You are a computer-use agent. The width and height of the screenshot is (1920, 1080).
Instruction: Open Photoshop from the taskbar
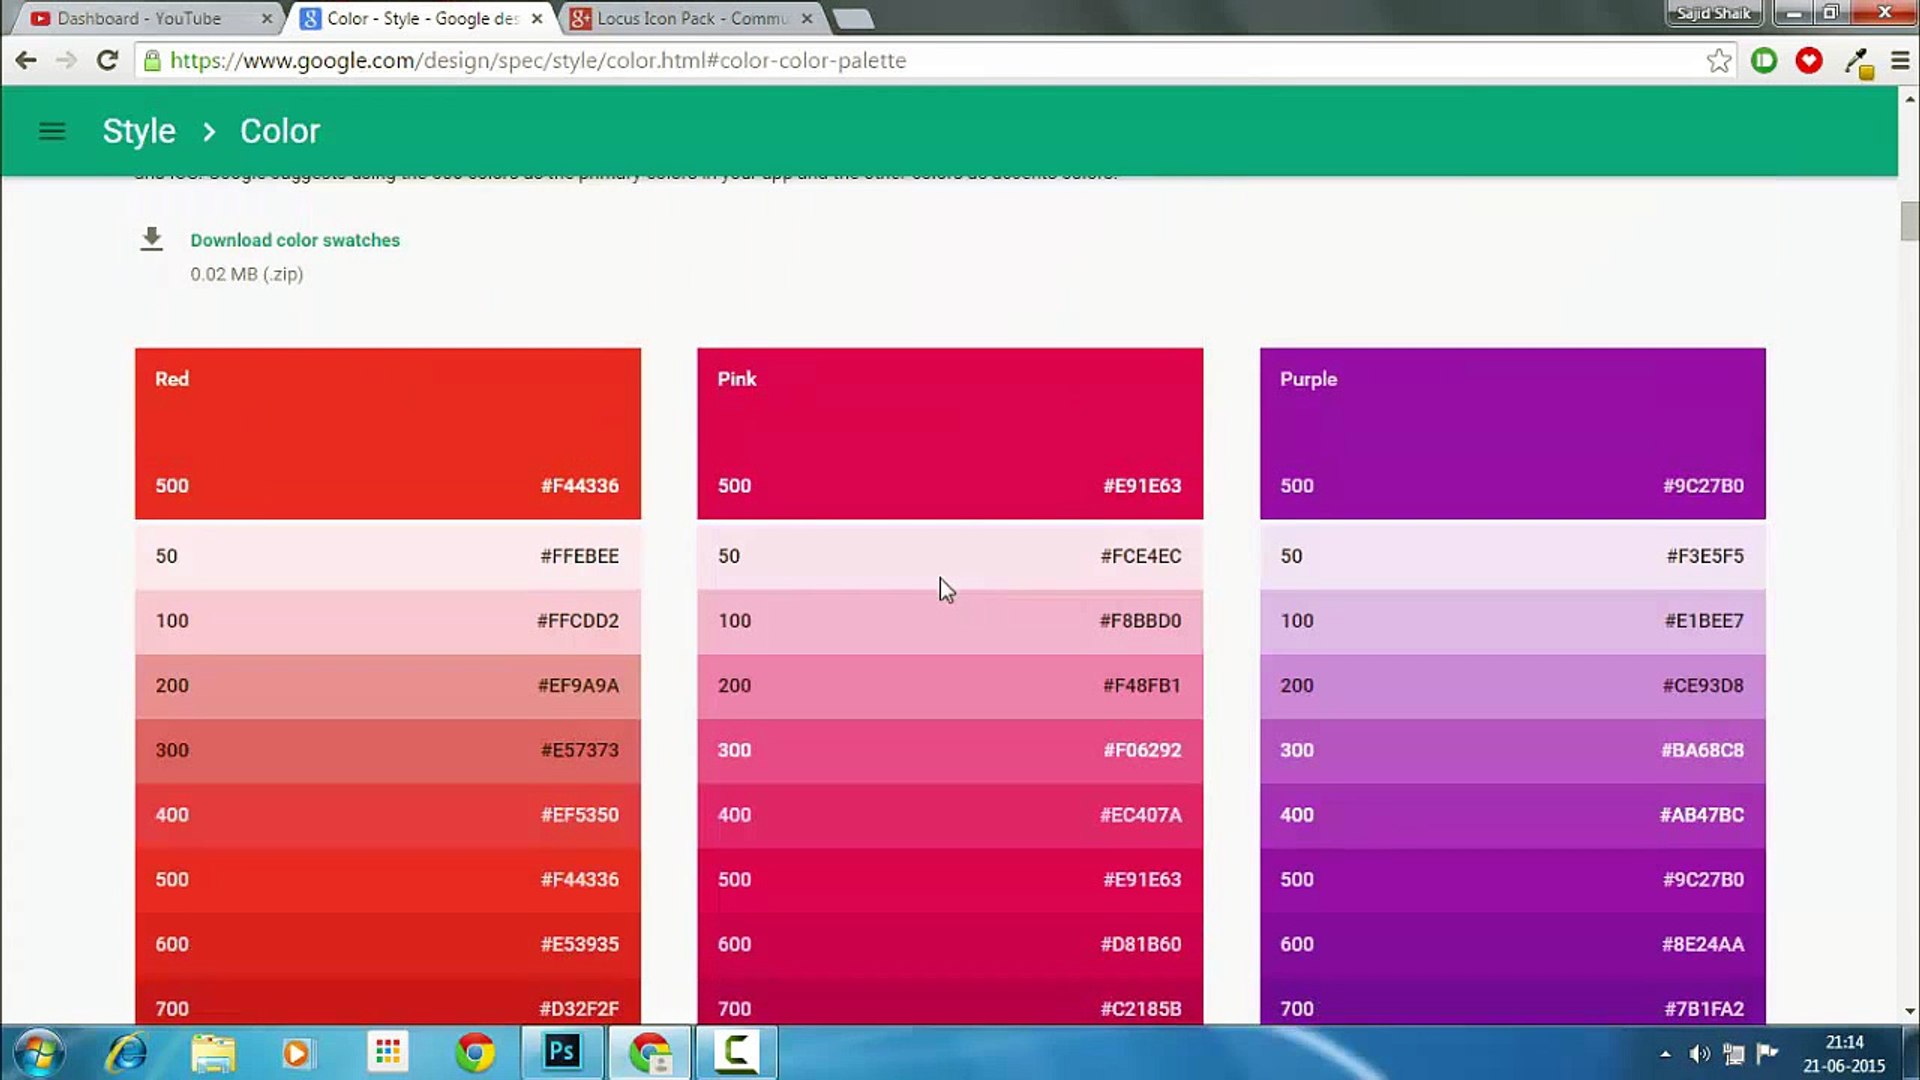coord(562,1052)
